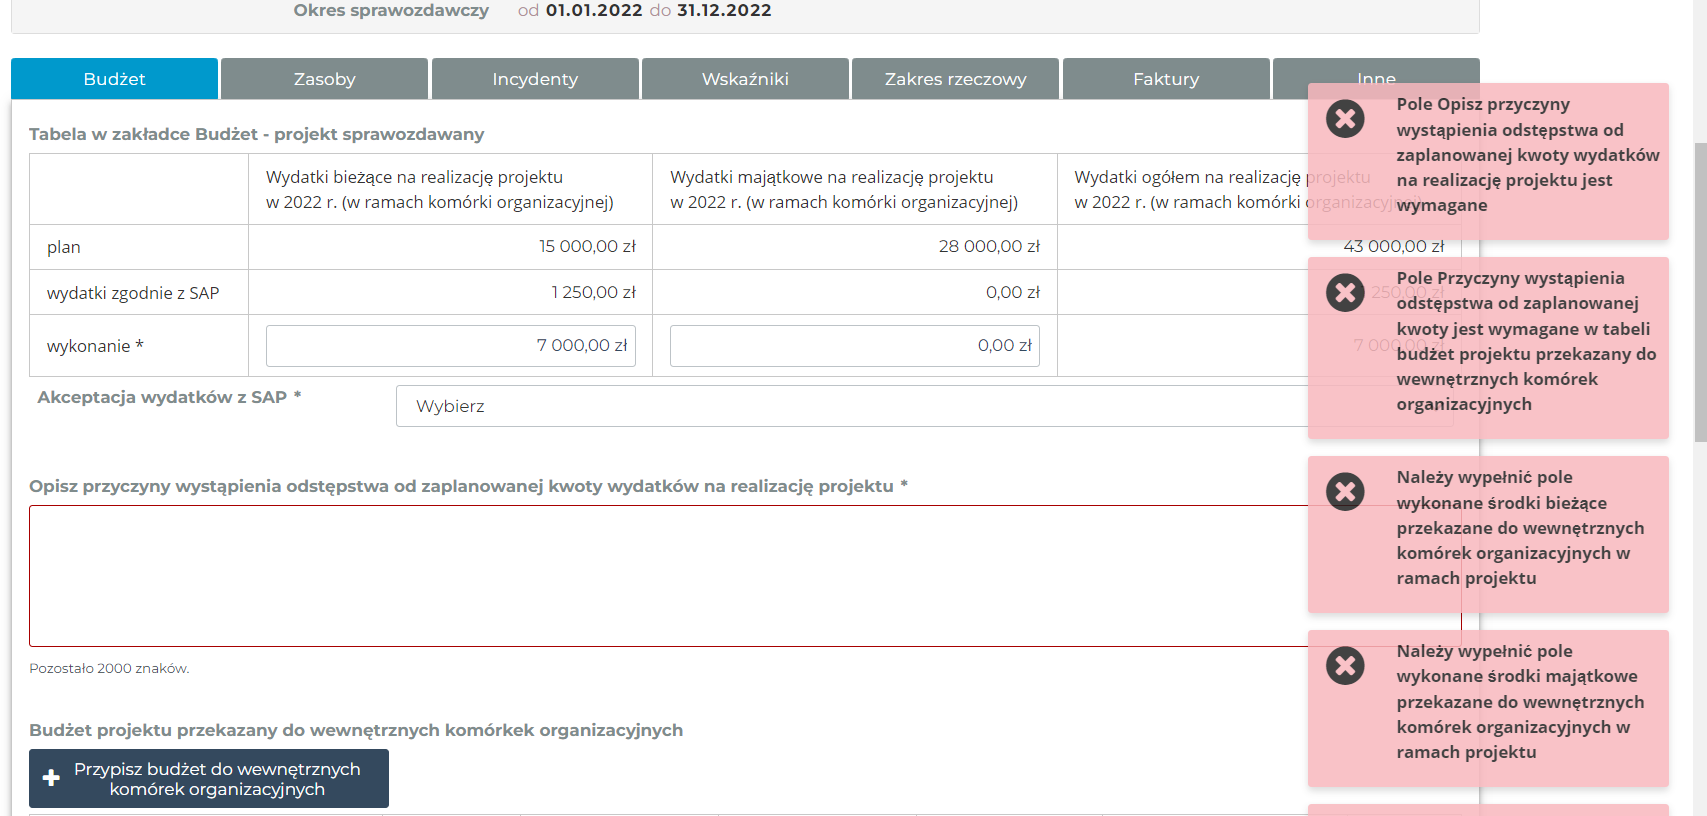
Task: Select the Zakres rzeczowy tab
Action: click(x=955, y=79)
